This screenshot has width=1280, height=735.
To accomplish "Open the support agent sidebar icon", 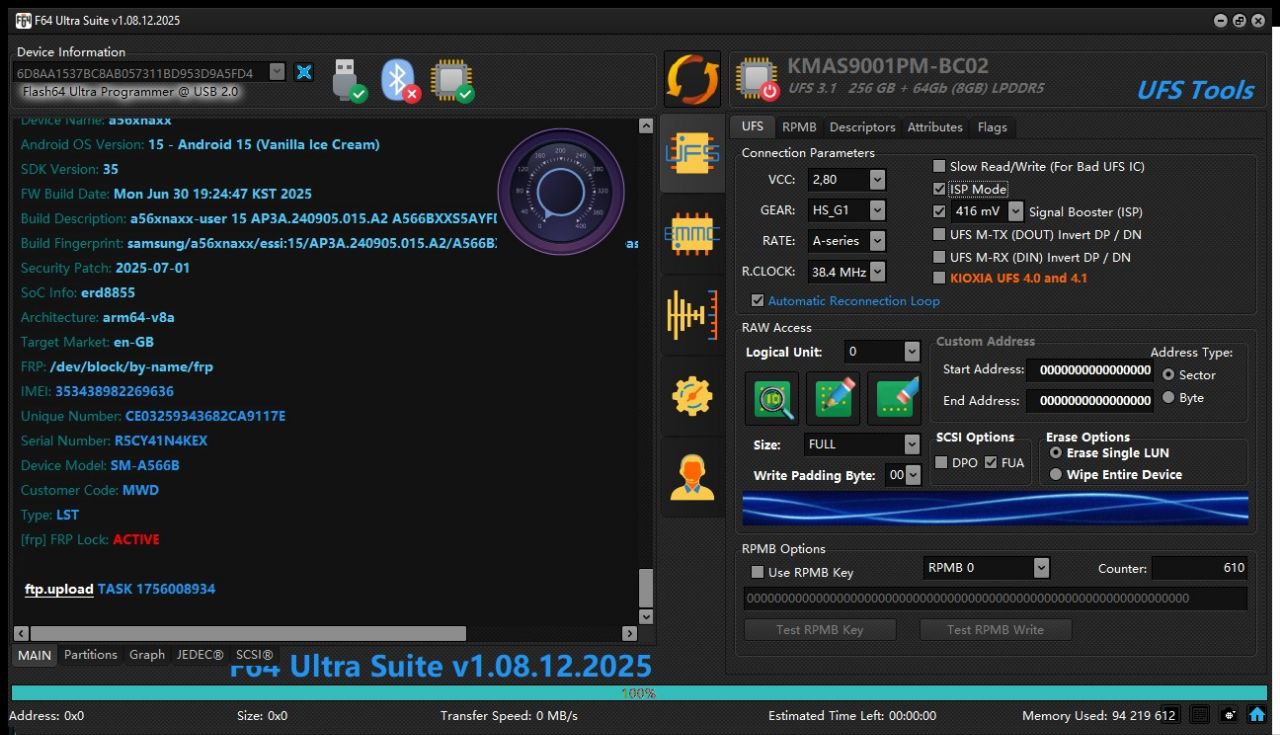I will click(x=692, y=477).
